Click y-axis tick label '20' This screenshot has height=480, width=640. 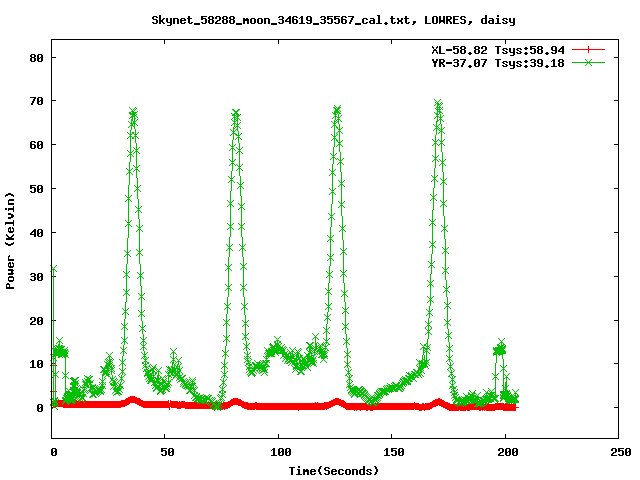click(36, 321)
